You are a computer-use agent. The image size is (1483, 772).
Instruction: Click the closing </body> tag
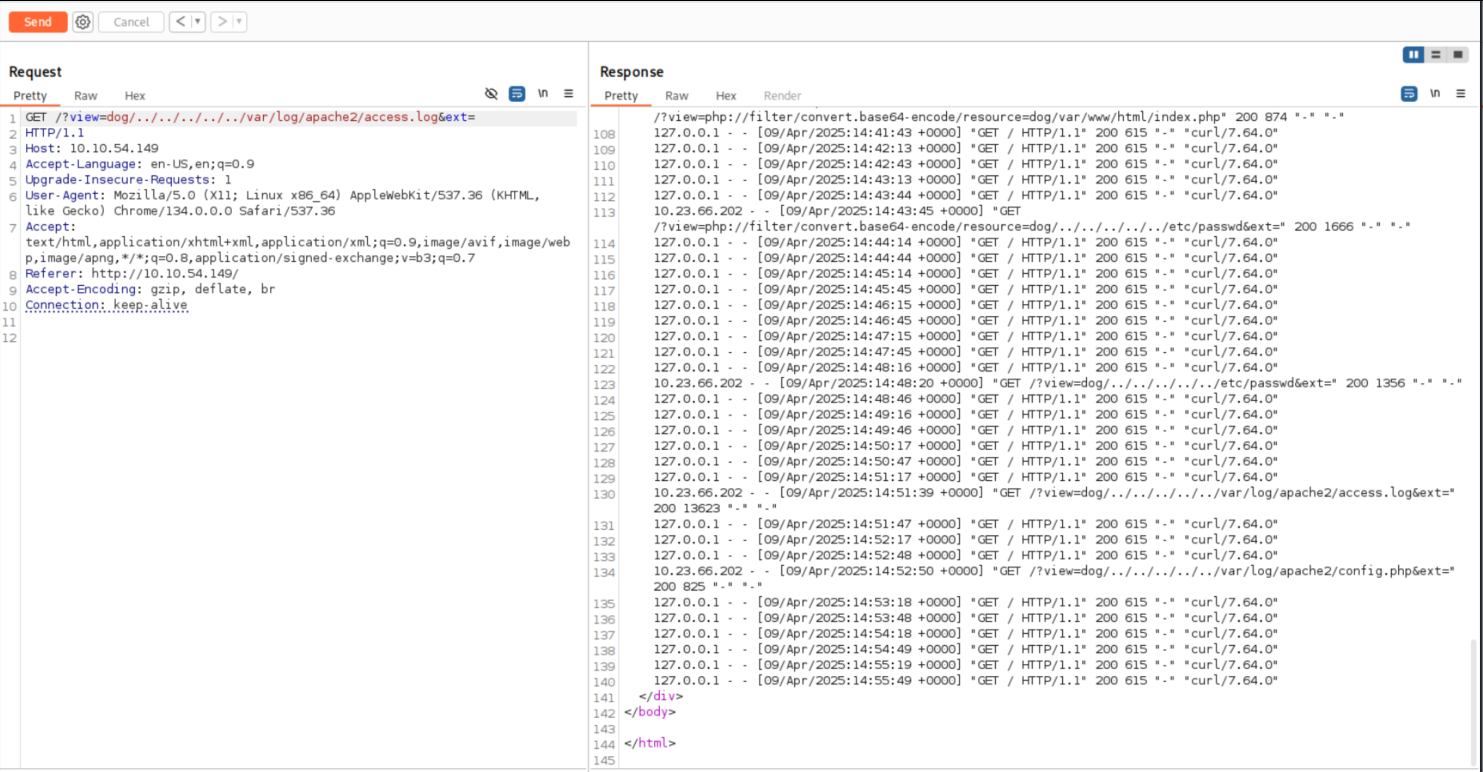[x=649, y=712]
